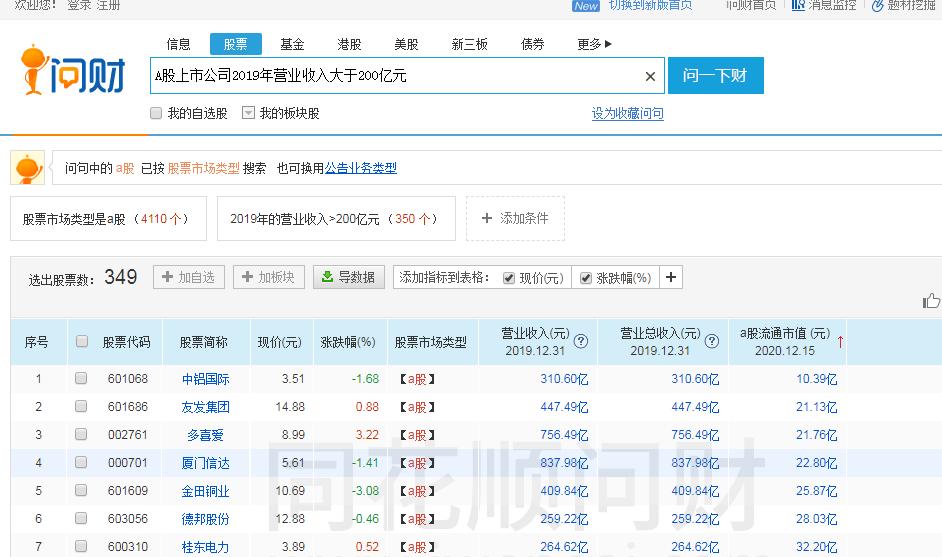Open stock 多喜爱
The width and height of the screenshot is (942, 557).
(205, 435)
